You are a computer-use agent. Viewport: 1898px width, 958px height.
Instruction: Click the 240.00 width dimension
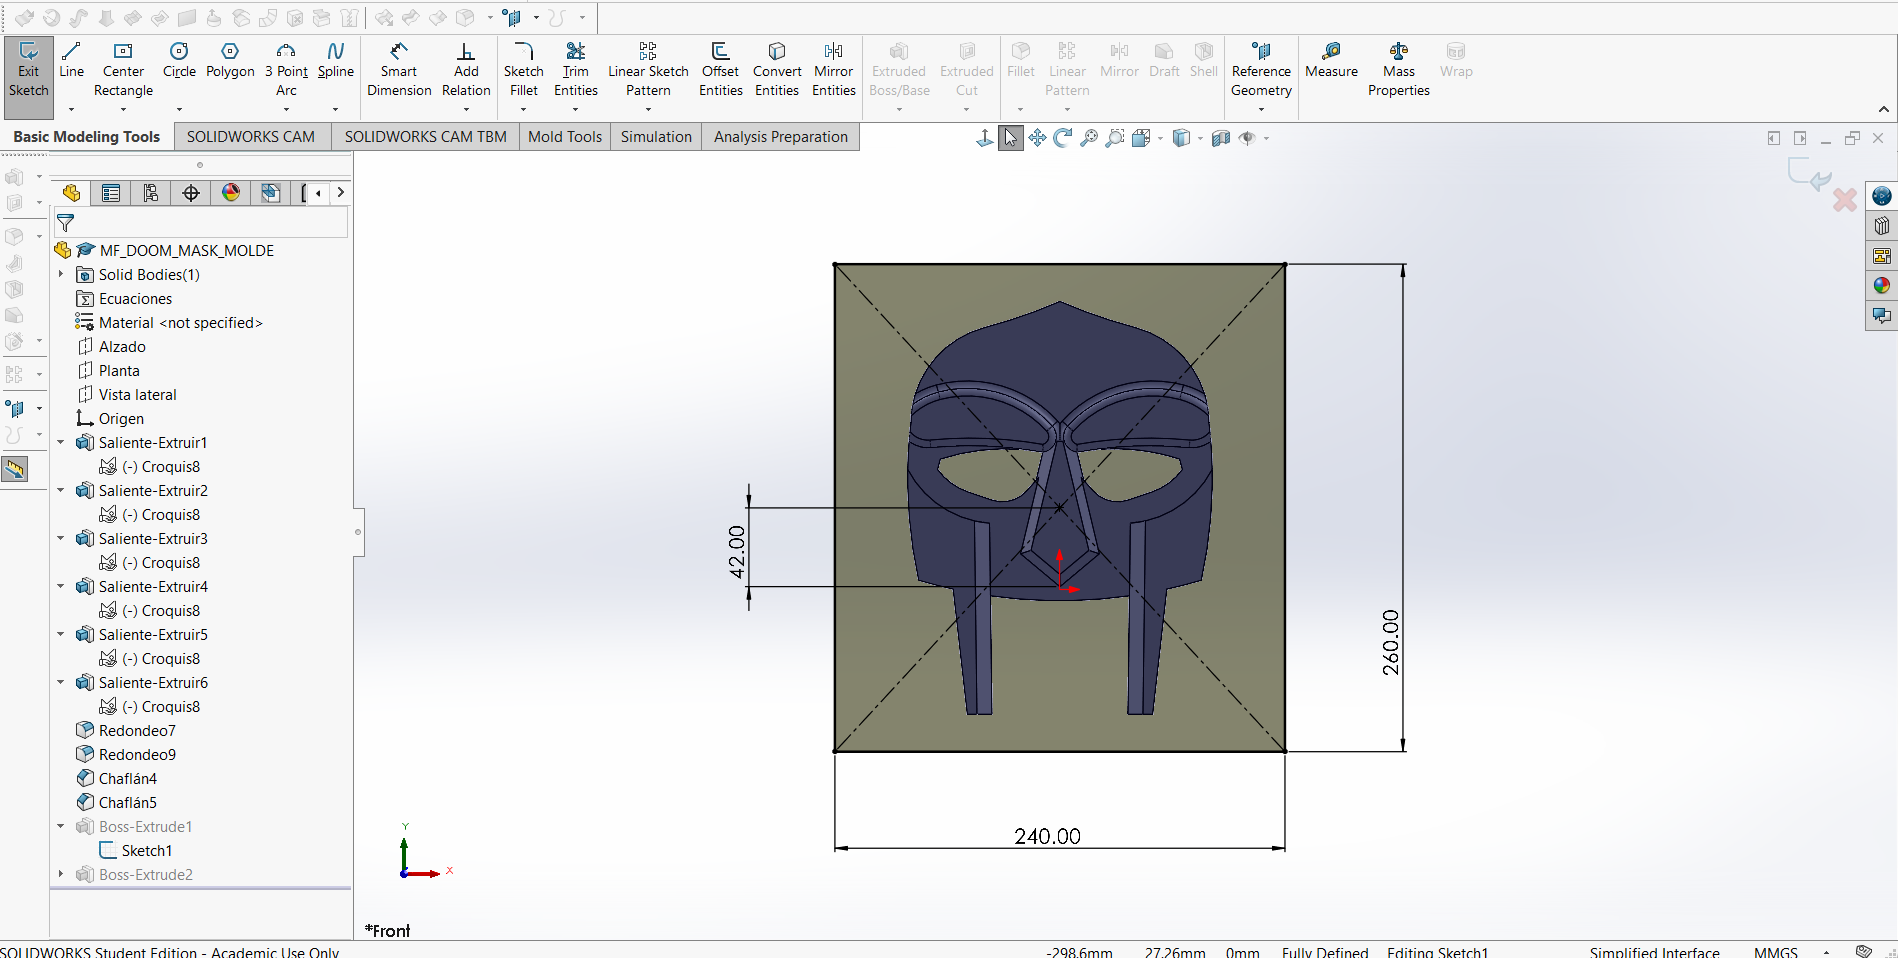tap(1047, 836)
